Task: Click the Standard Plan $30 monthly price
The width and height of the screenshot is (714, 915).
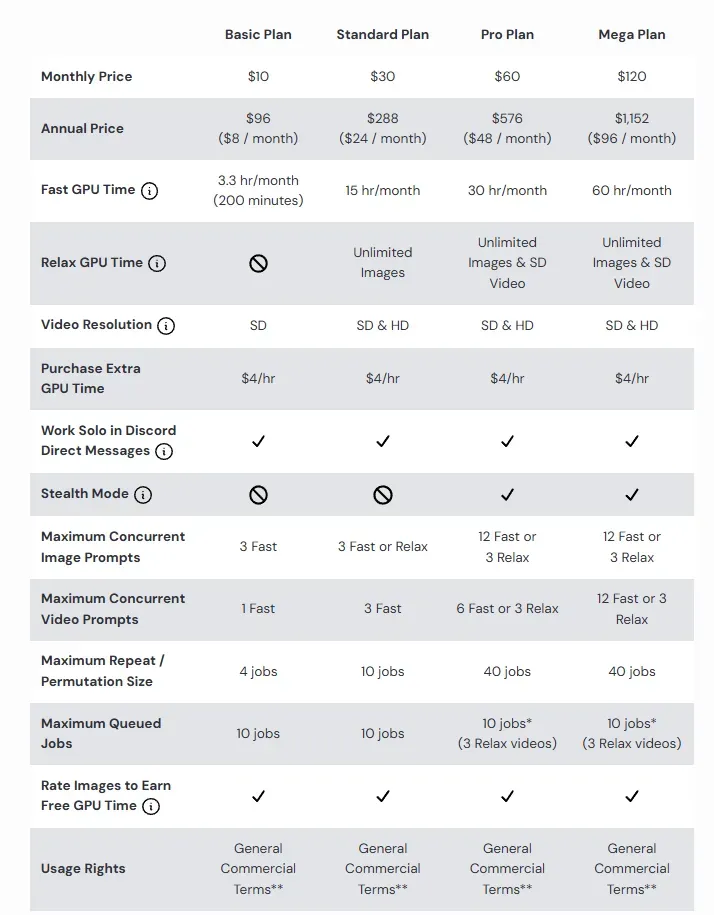Action: coord(383,76)
